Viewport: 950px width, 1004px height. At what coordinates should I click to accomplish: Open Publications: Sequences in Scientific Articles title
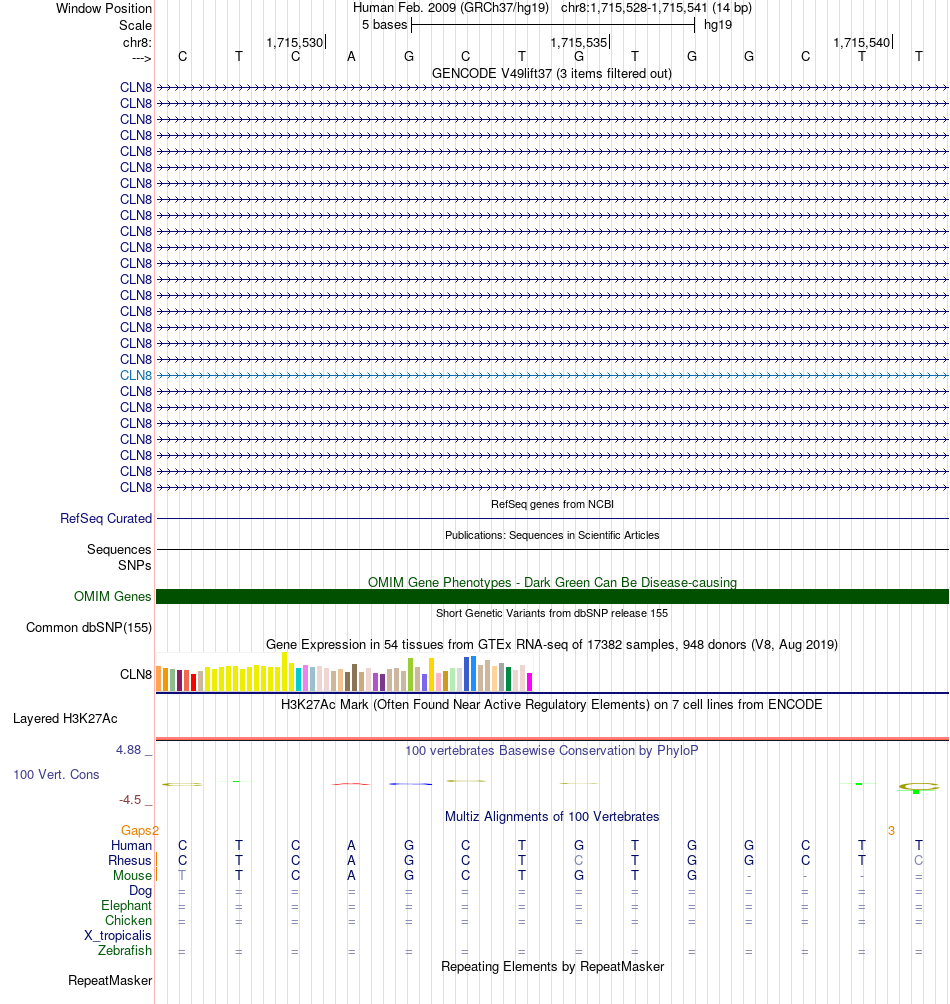pos(552,535)
